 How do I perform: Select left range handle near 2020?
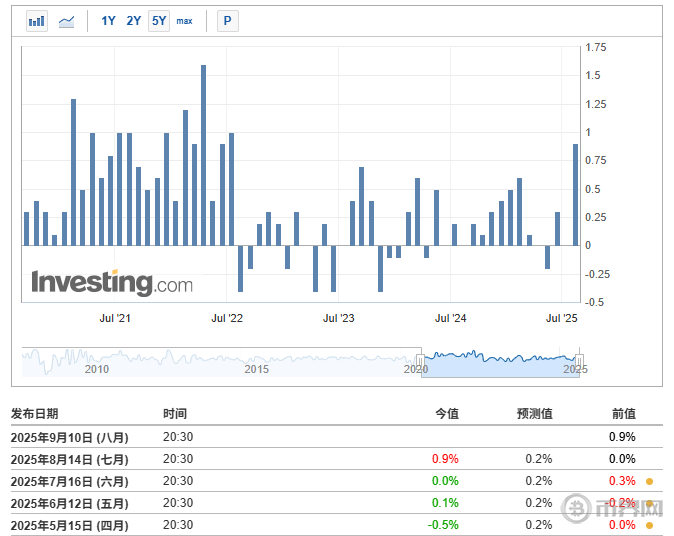420,361
